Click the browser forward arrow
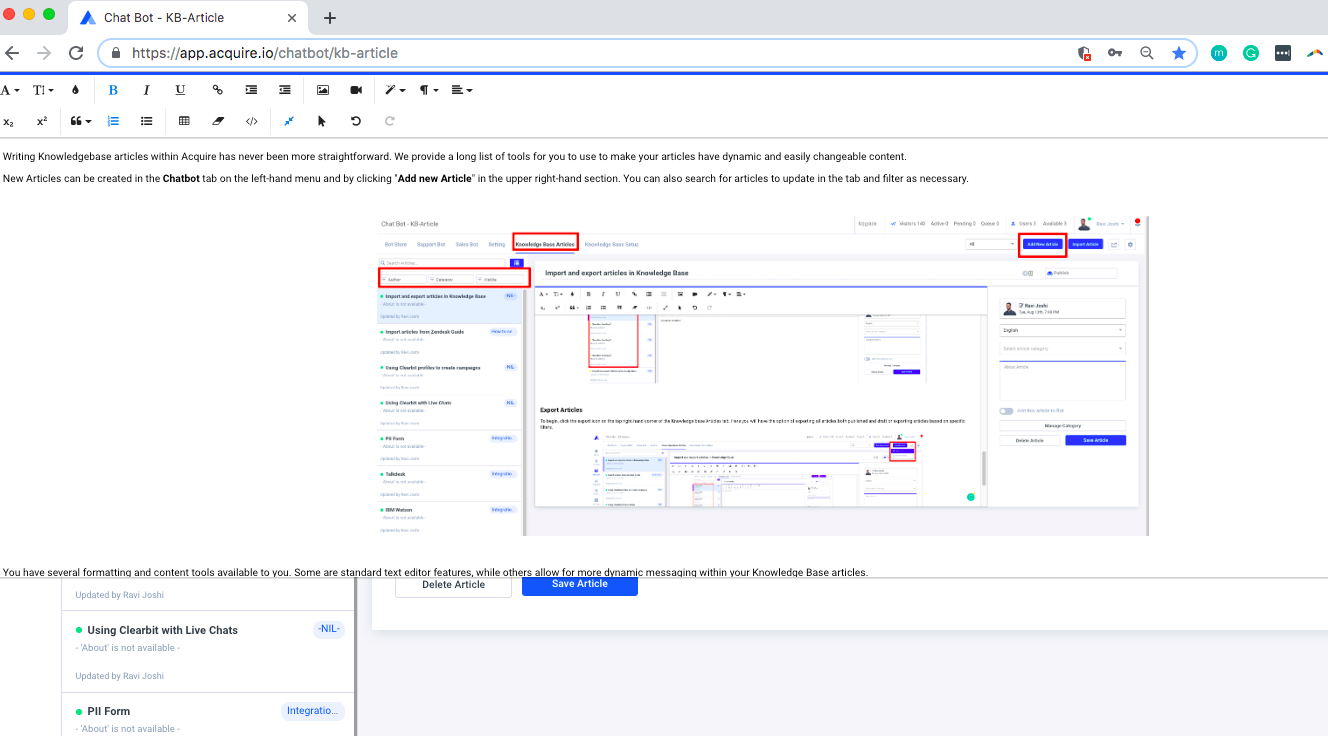Image resolution: width=1328 pixels, height=736 pixels. pos(44,53)
